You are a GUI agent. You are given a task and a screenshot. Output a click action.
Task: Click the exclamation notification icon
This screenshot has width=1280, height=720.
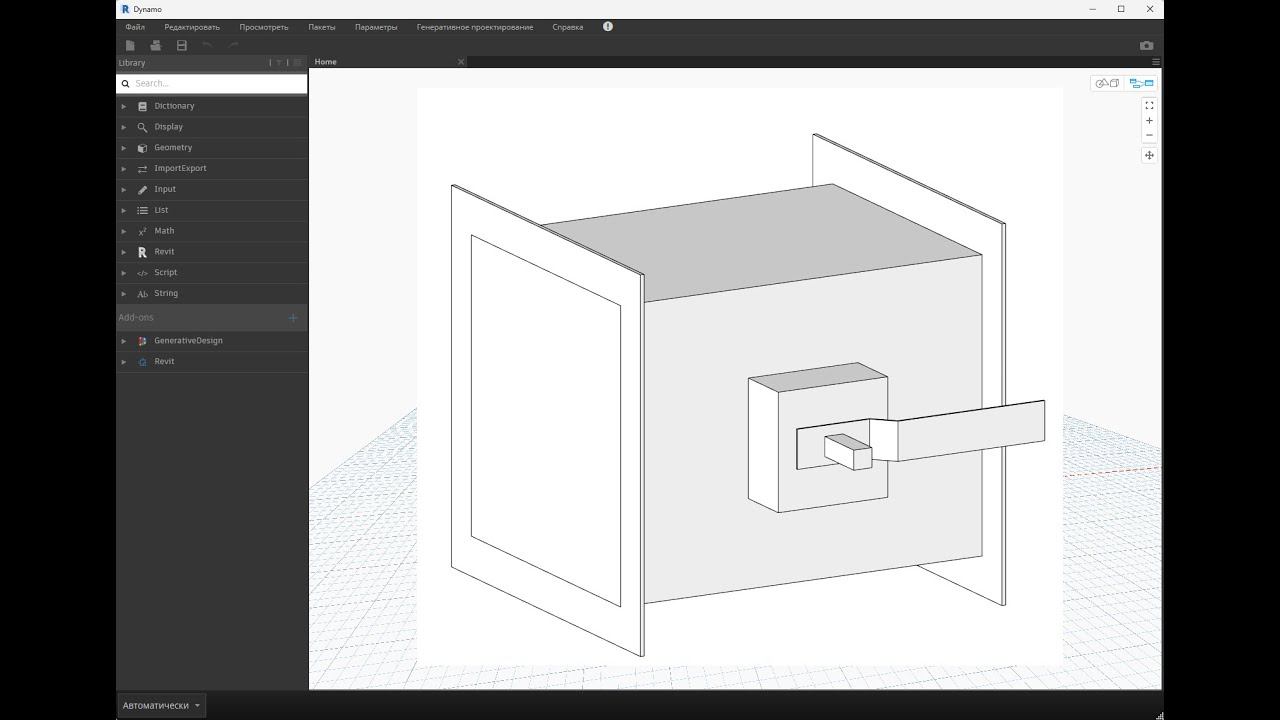pos(608,27)
